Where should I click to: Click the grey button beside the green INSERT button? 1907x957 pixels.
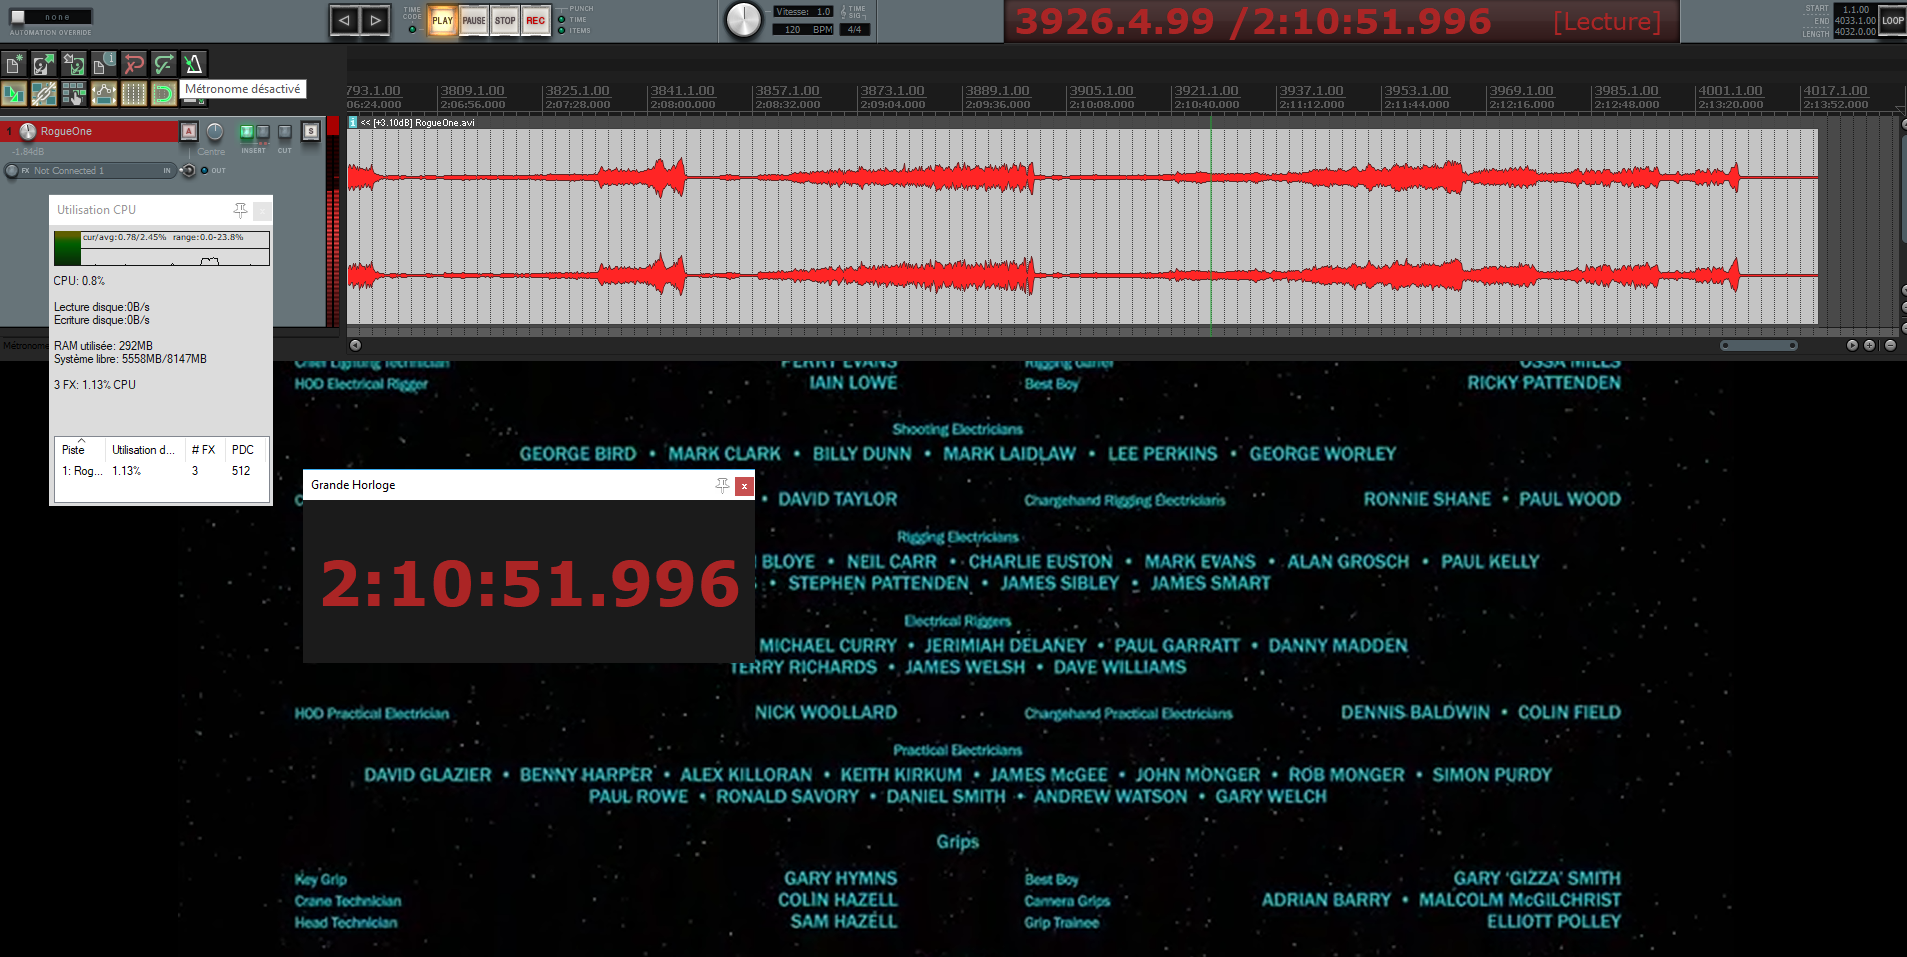(x=263, y=132)
